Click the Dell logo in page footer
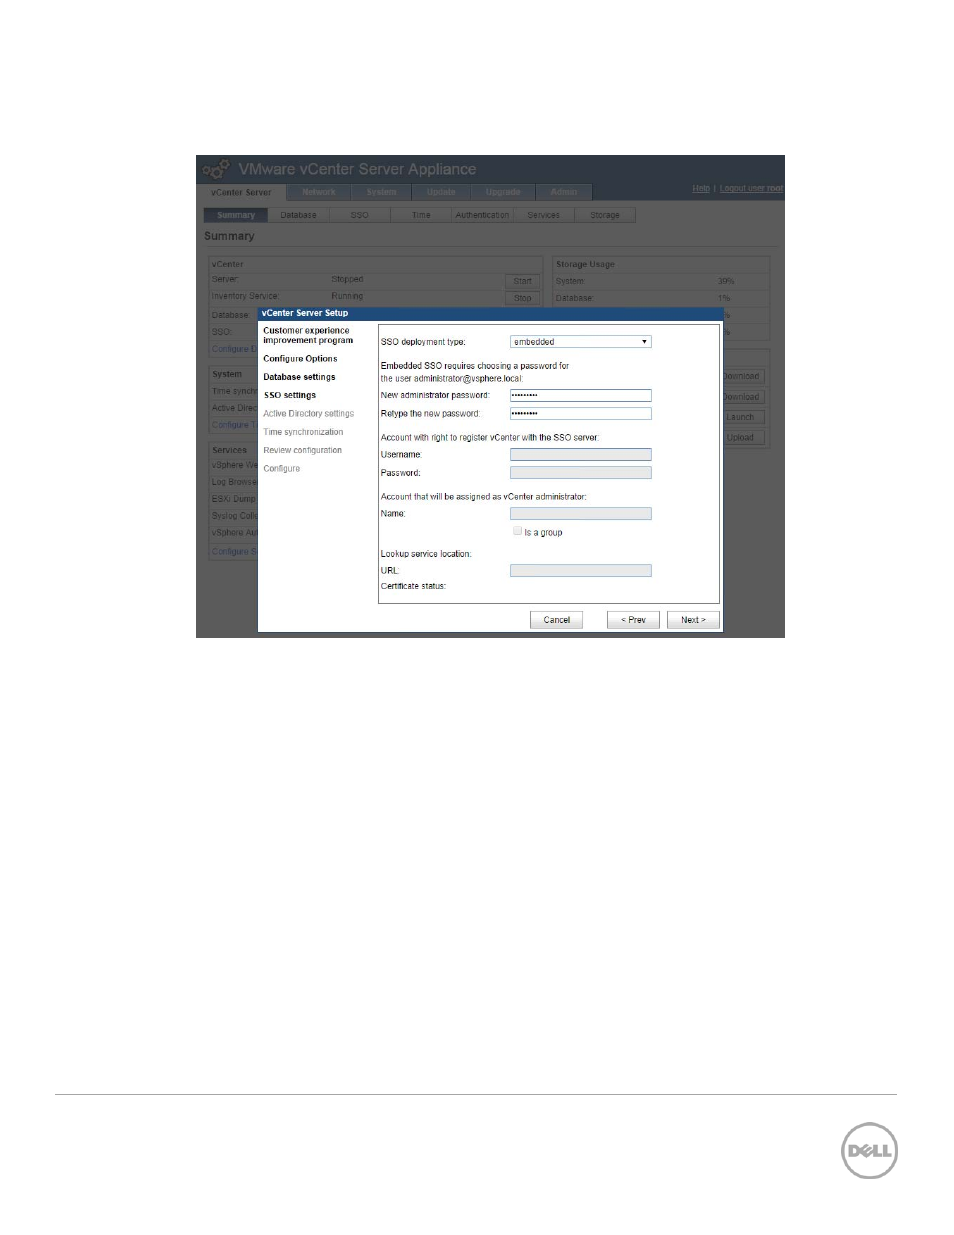Image resolution: width=954 pixels, height=1235 pixels. (x=869, y=1150)
